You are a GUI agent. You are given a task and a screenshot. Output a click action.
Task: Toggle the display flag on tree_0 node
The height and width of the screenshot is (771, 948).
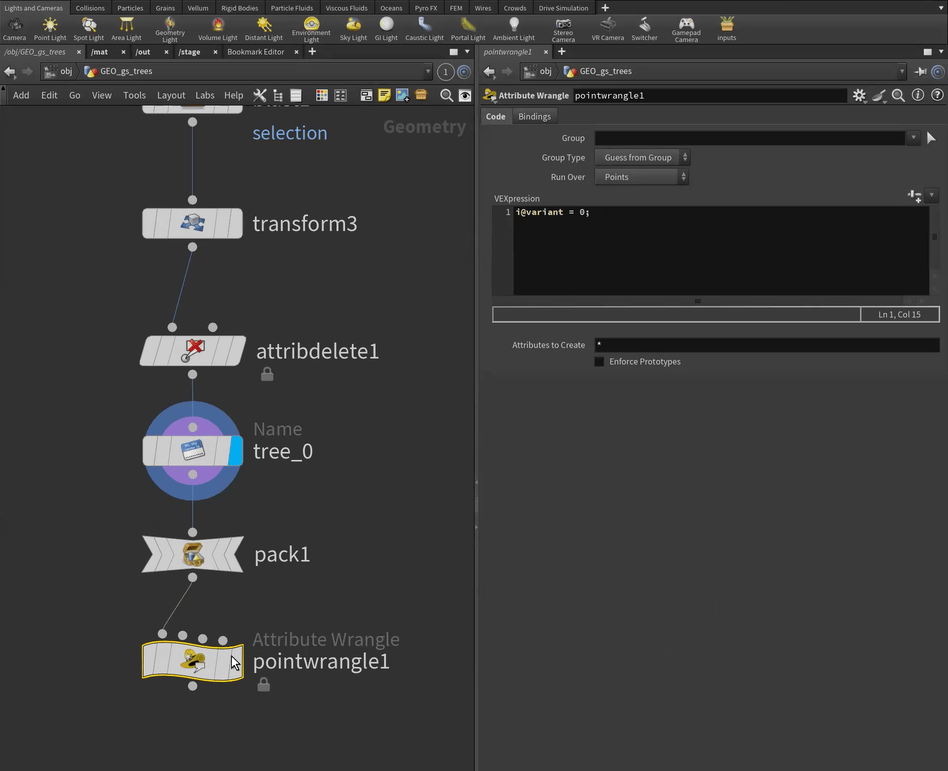(235, 451)
